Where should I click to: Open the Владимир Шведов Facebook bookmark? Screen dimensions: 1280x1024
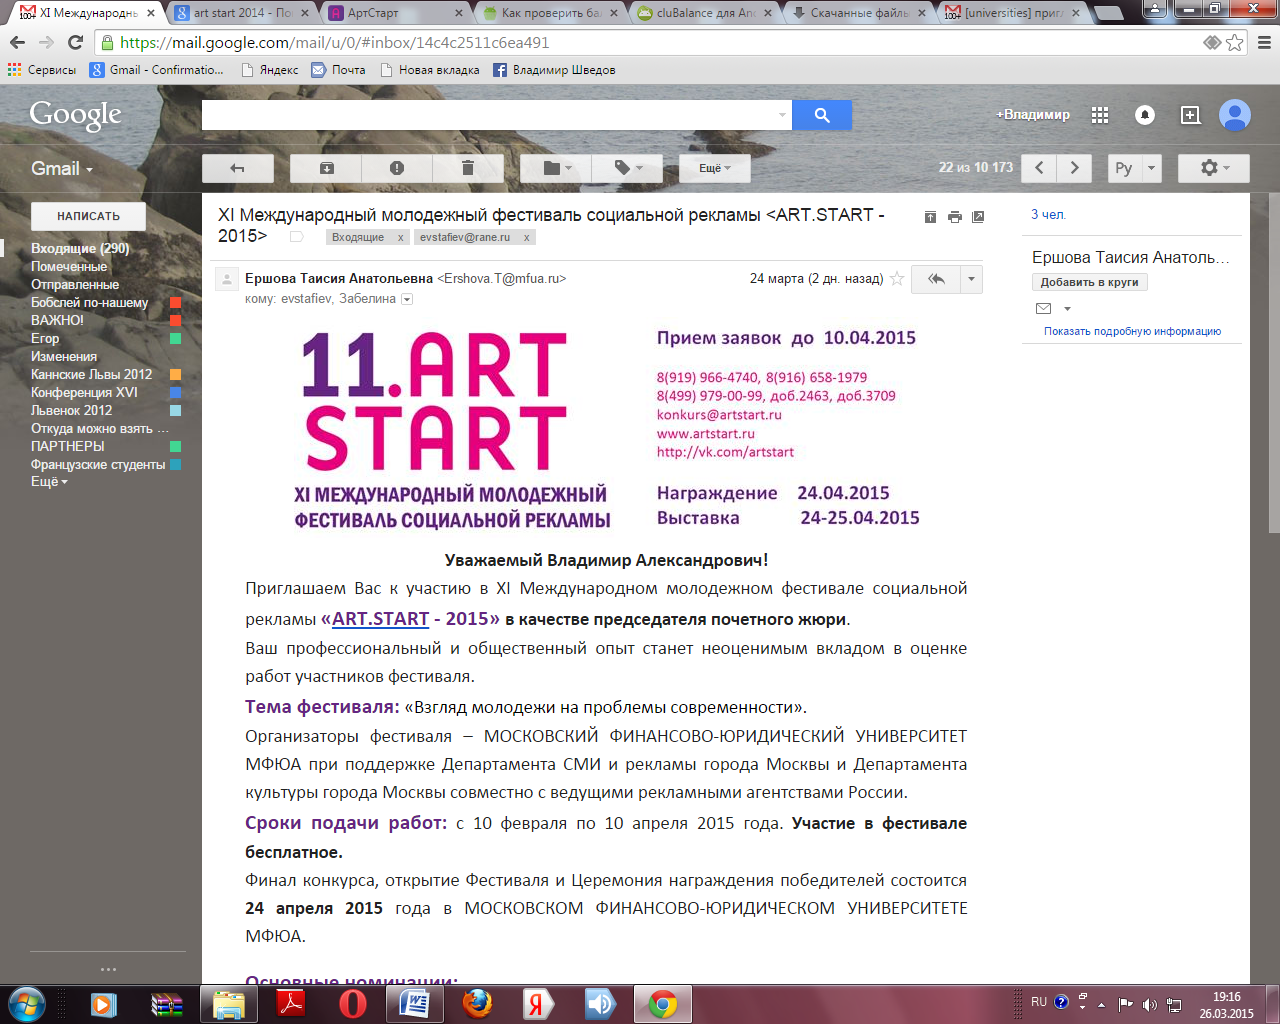pyautogui.click(x=554, y=70)
